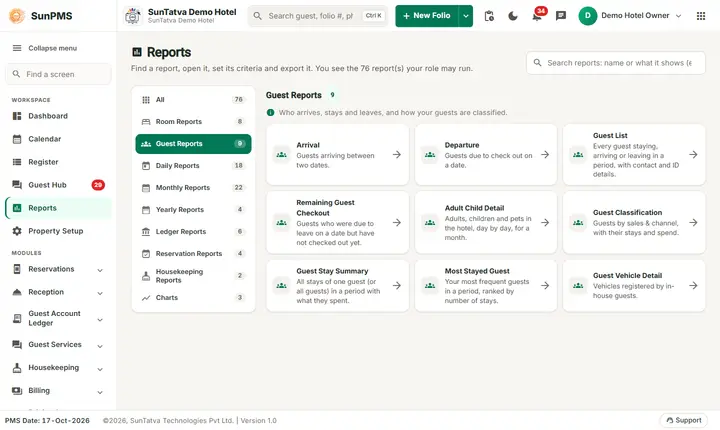This screenshot has width=720, height=430.
Task: Click the SunTatva Demo Hotel logo
Action: pyautogui.click(x=133, y=16)
